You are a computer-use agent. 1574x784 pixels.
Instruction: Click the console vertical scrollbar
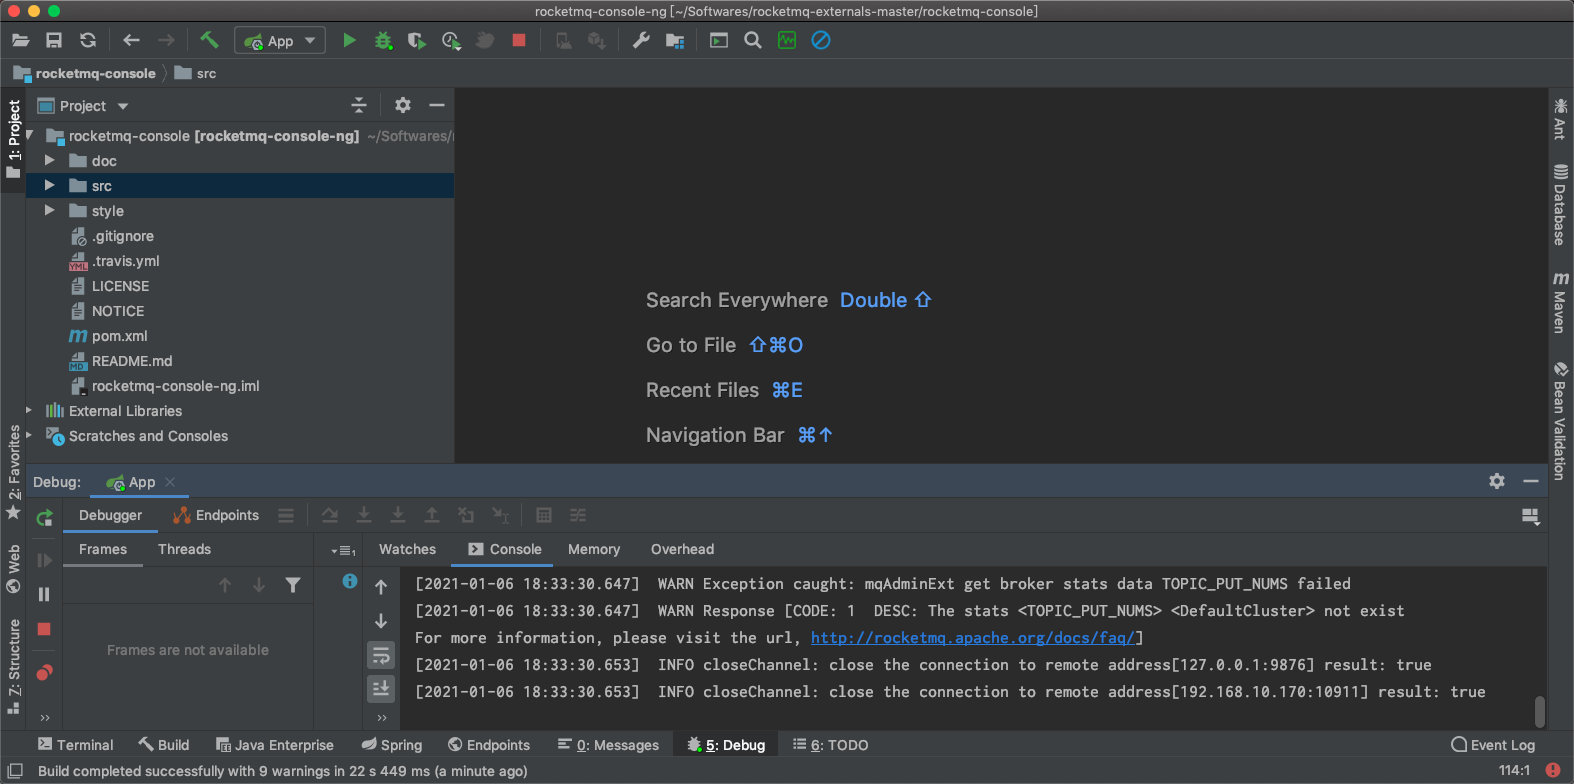coord(1540,711)
